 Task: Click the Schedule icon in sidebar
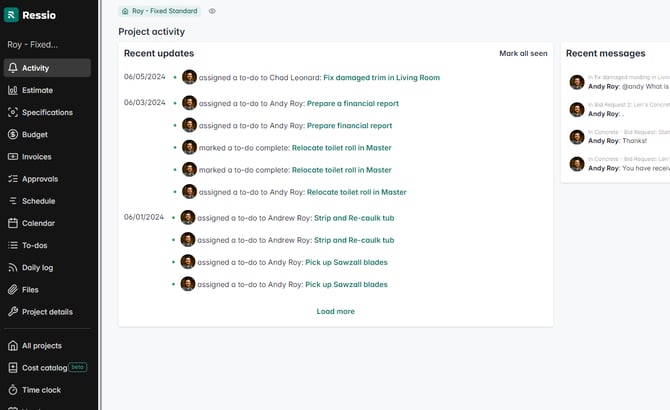click(13, 201)
